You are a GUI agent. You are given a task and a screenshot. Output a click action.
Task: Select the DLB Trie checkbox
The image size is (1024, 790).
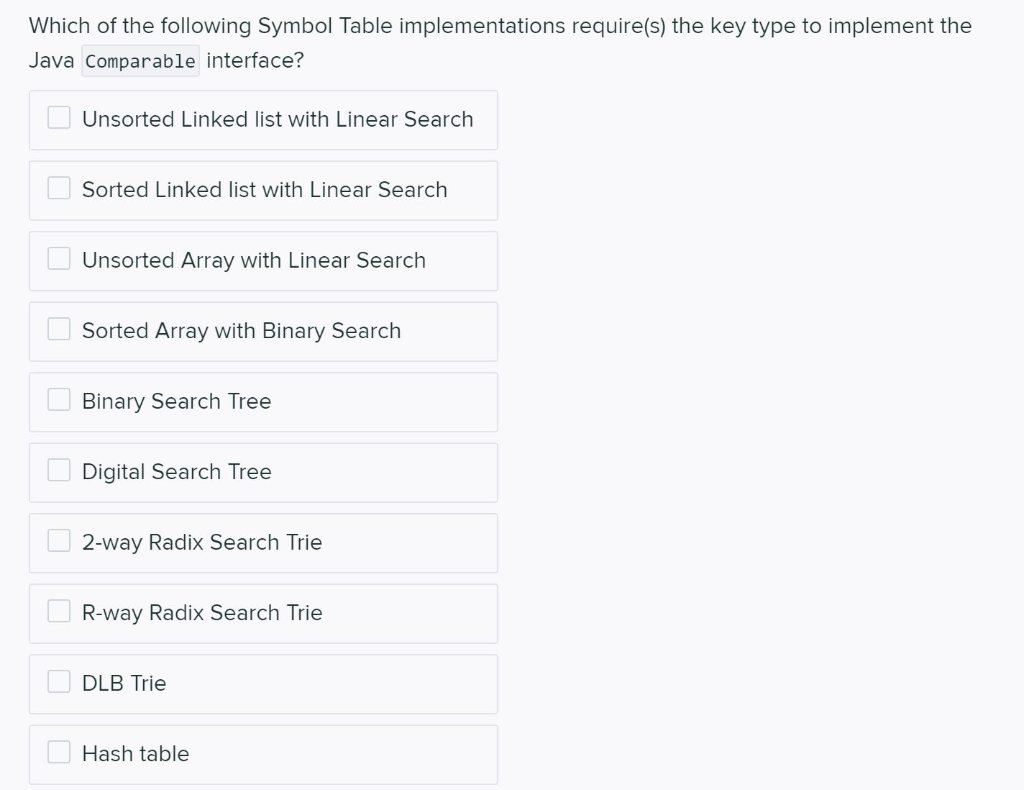click(x=59, y=682)
